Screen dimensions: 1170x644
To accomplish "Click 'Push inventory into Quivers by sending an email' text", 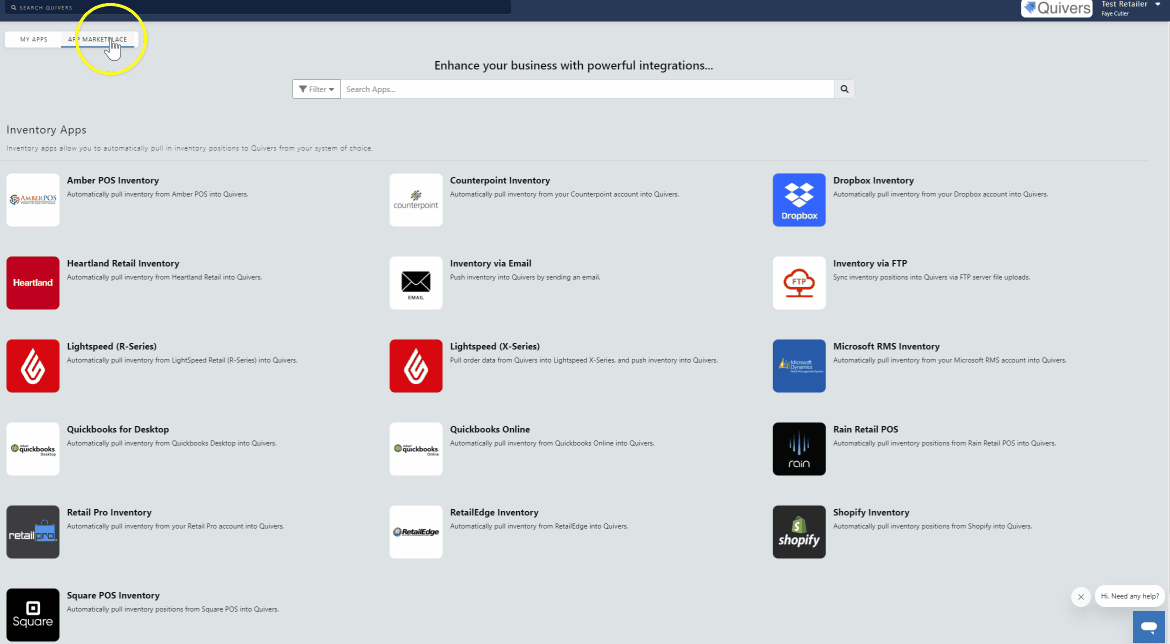I will pyautogui.click(x=525, y=277).
